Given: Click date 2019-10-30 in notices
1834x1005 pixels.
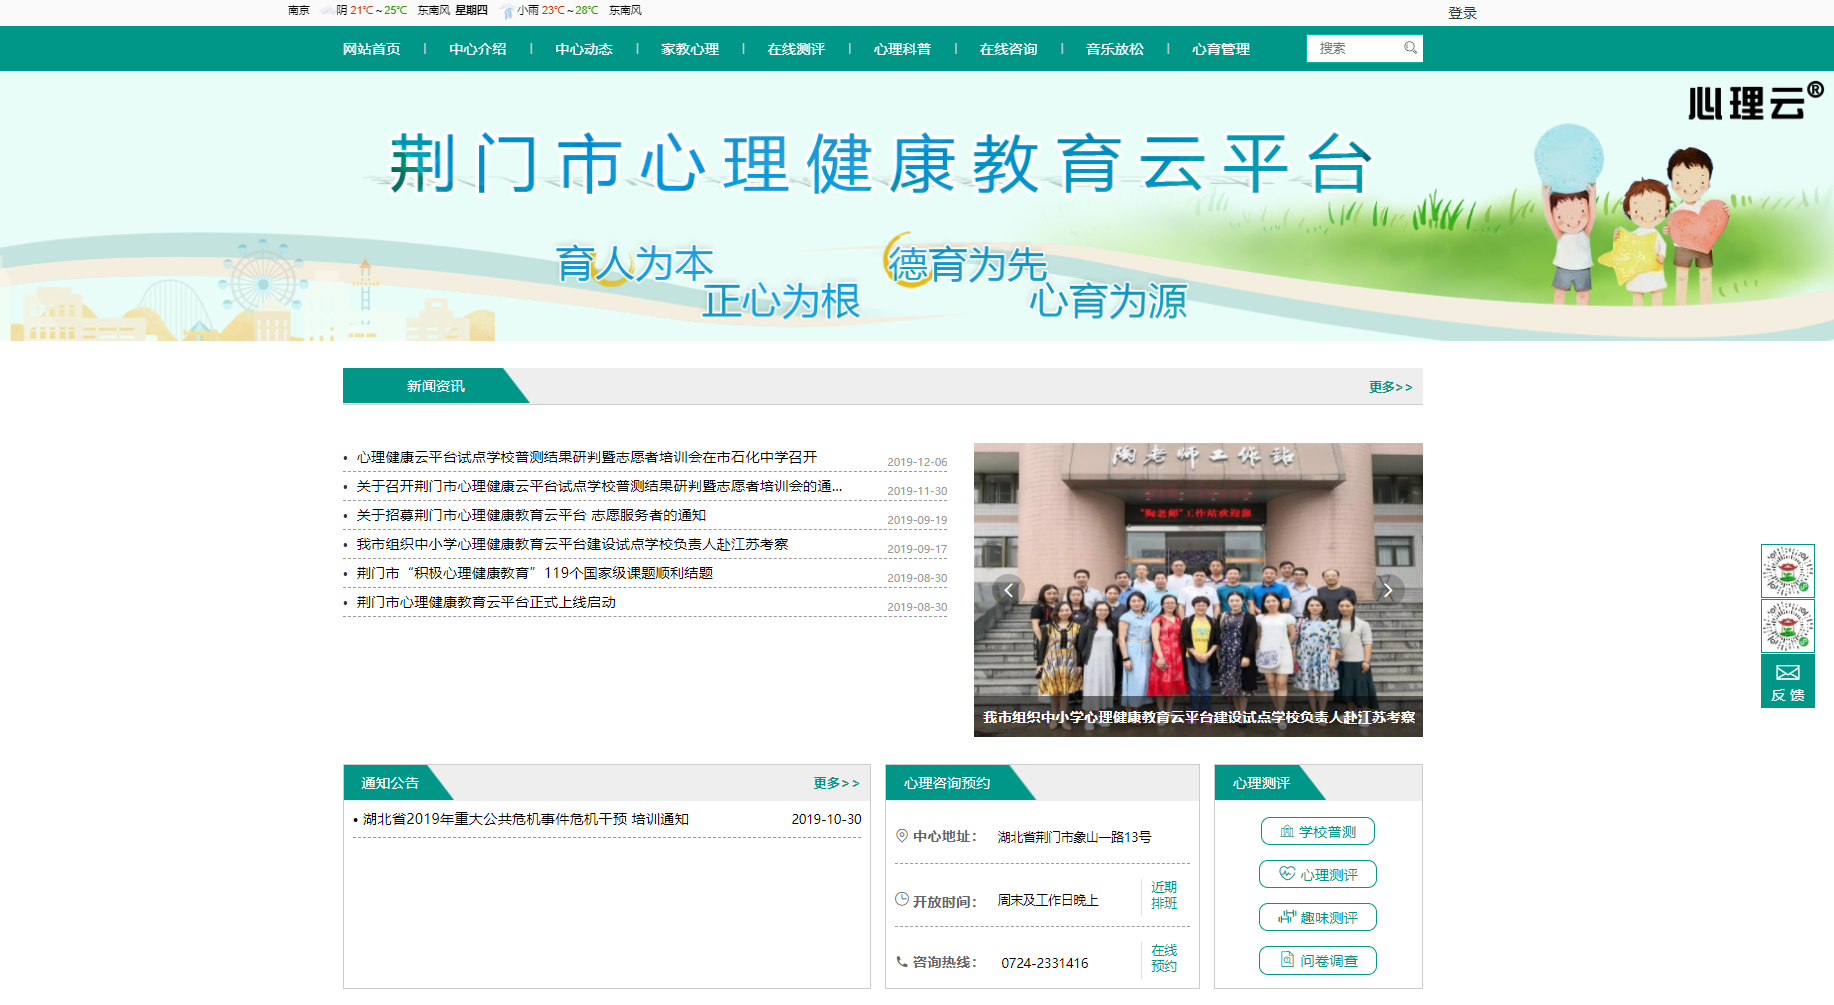Looking at the screenshot, I should coord(826,819).
